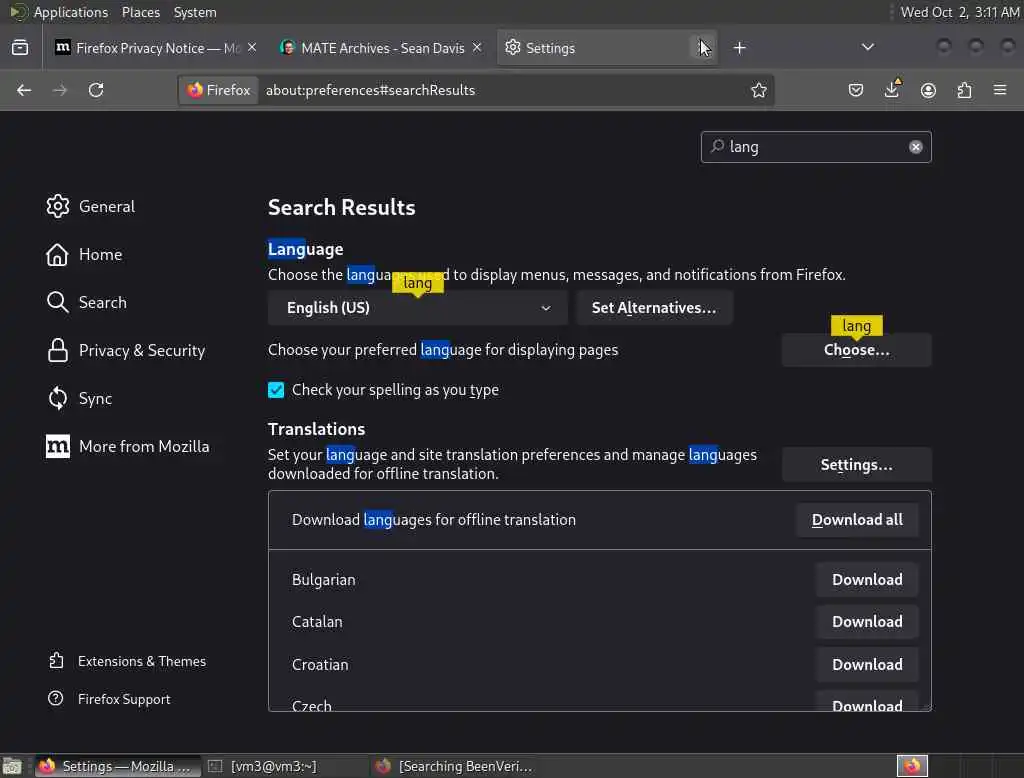Open the Privacy & Security category
This screenshot has width=1024, height=778.
point(125,351)
